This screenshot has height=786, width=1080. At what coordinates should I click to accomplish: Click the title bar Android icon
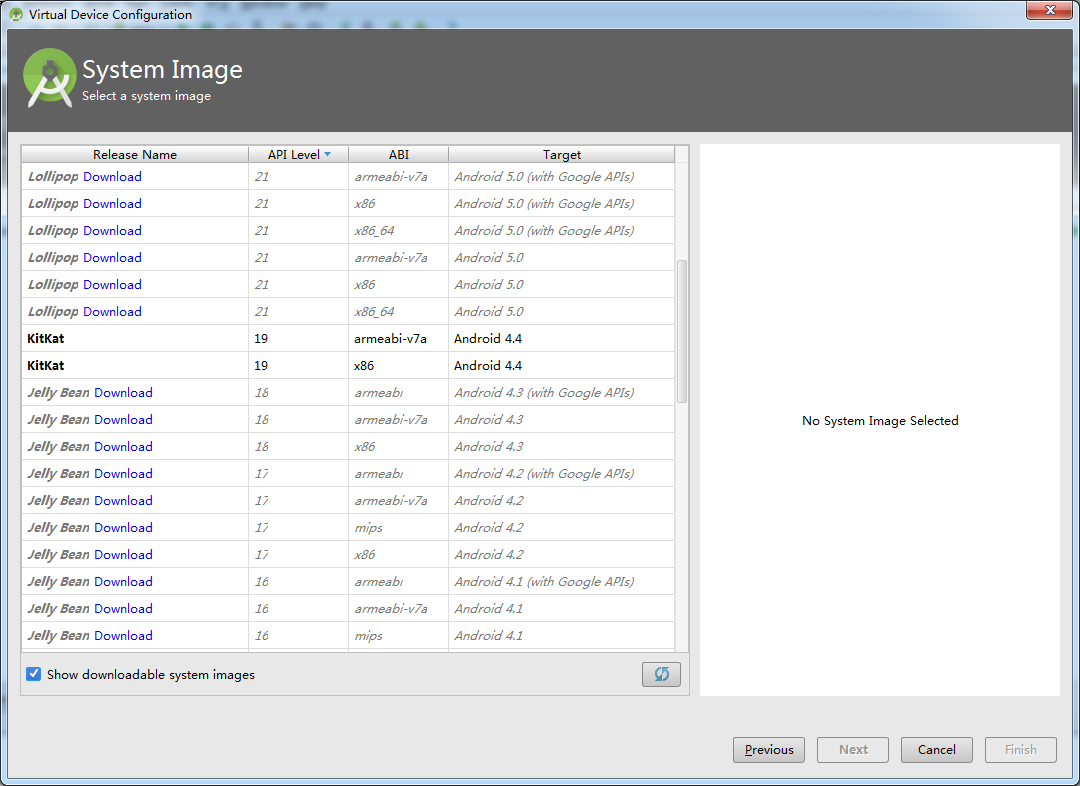16,15
